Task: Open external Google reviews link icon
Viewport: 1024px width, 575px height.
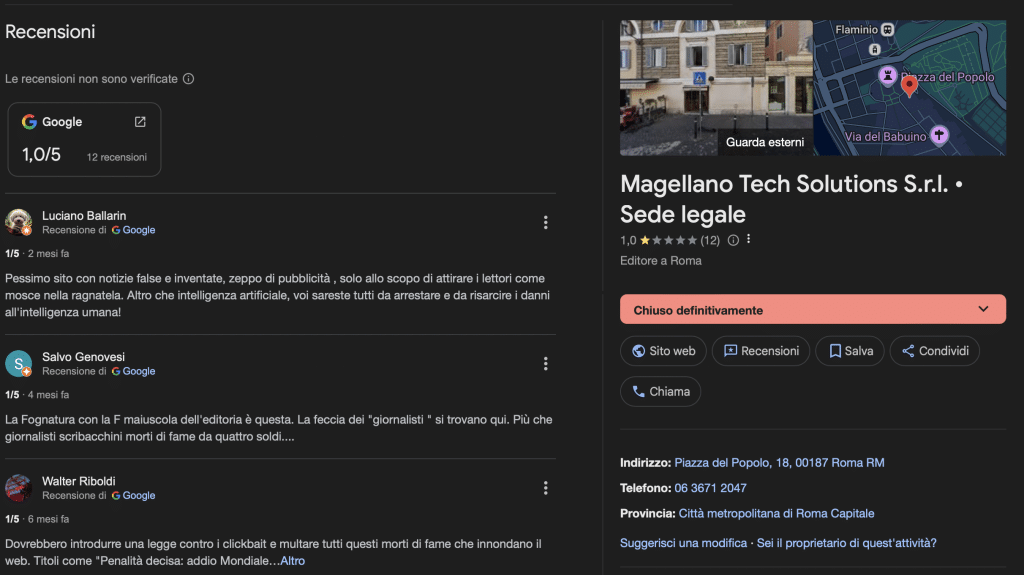Action: pos(140,122)
